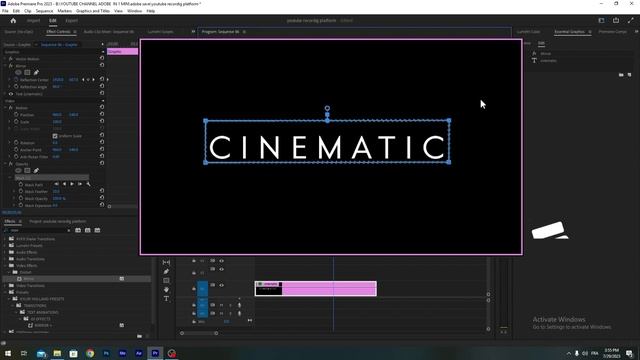The width and height of the screenshot is (640, 360).
Task: Toggle Mirror effect fx on or off
Action: coord(11,66)
